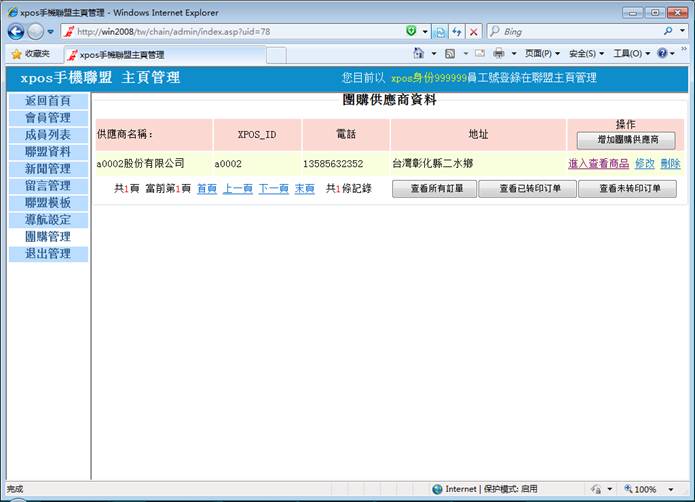The height and width of the screenshot is (502, 695).
Task: Select 會員管理 in the left sidebar
Action: [x=47, y=118]
